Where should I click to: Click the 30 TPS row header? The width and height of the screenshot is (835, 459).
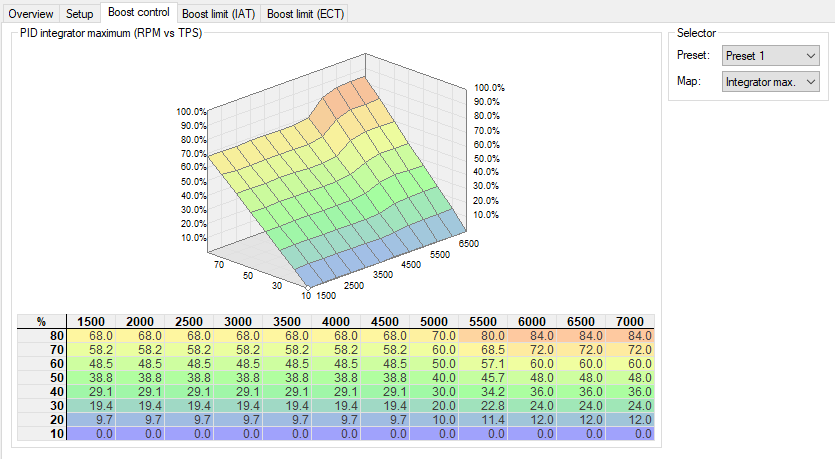pos(42,405)
